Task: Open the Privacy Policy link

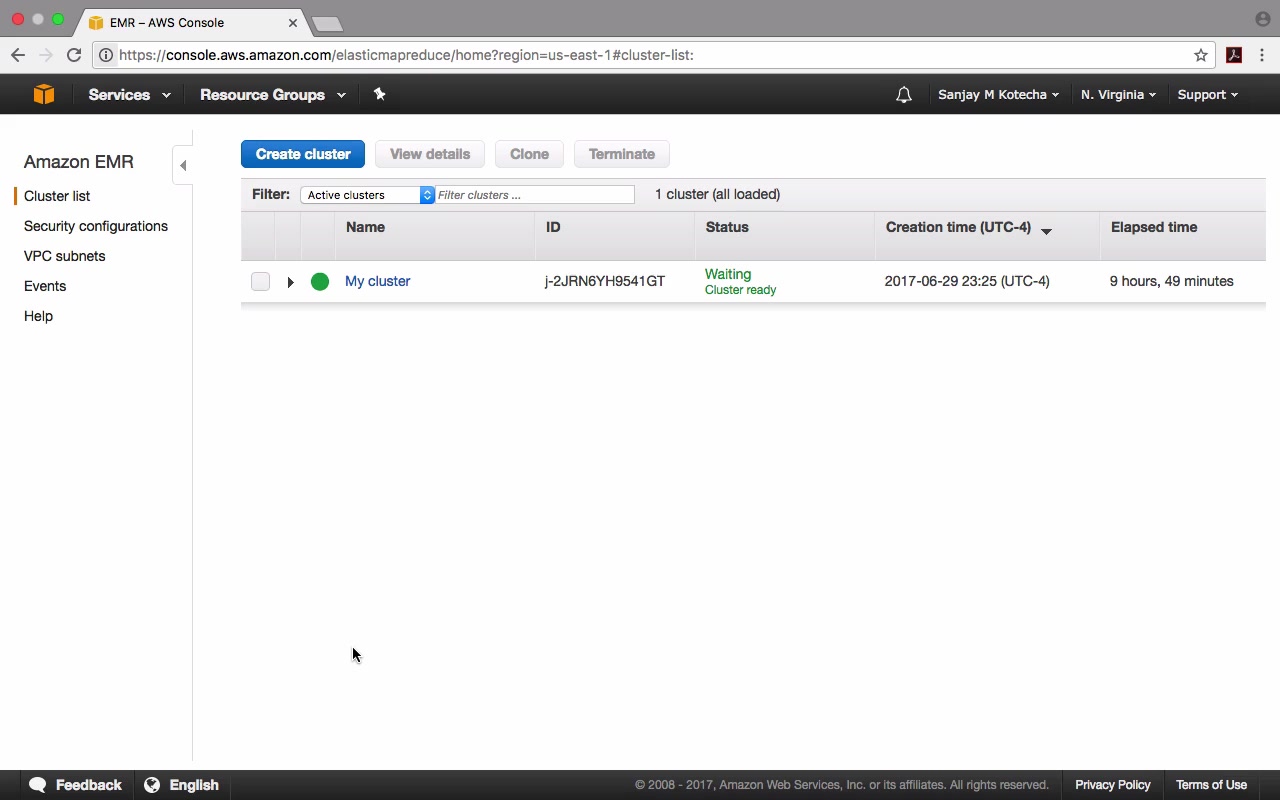Action: [x=1113, y=785]
